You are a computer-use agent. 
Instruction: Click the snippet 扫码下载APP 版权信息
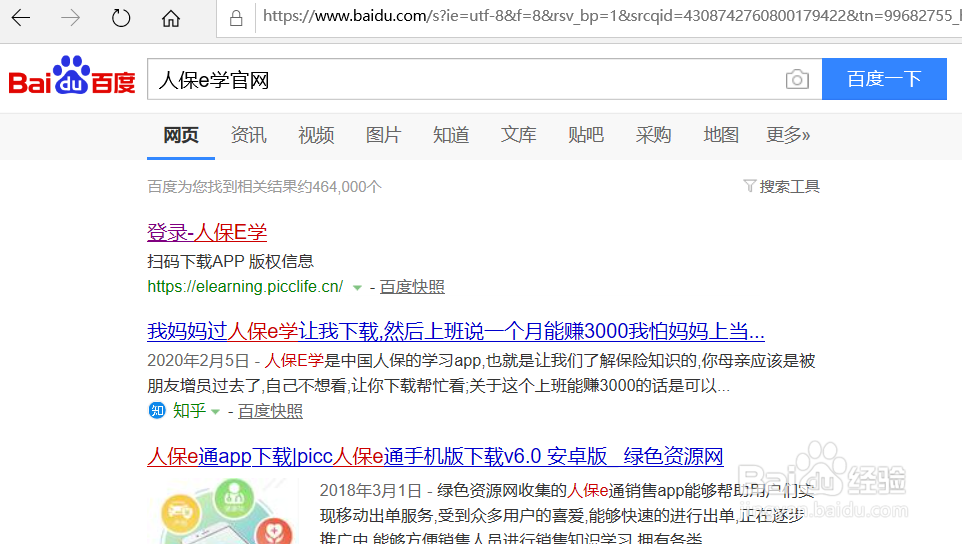coord(231,261)
